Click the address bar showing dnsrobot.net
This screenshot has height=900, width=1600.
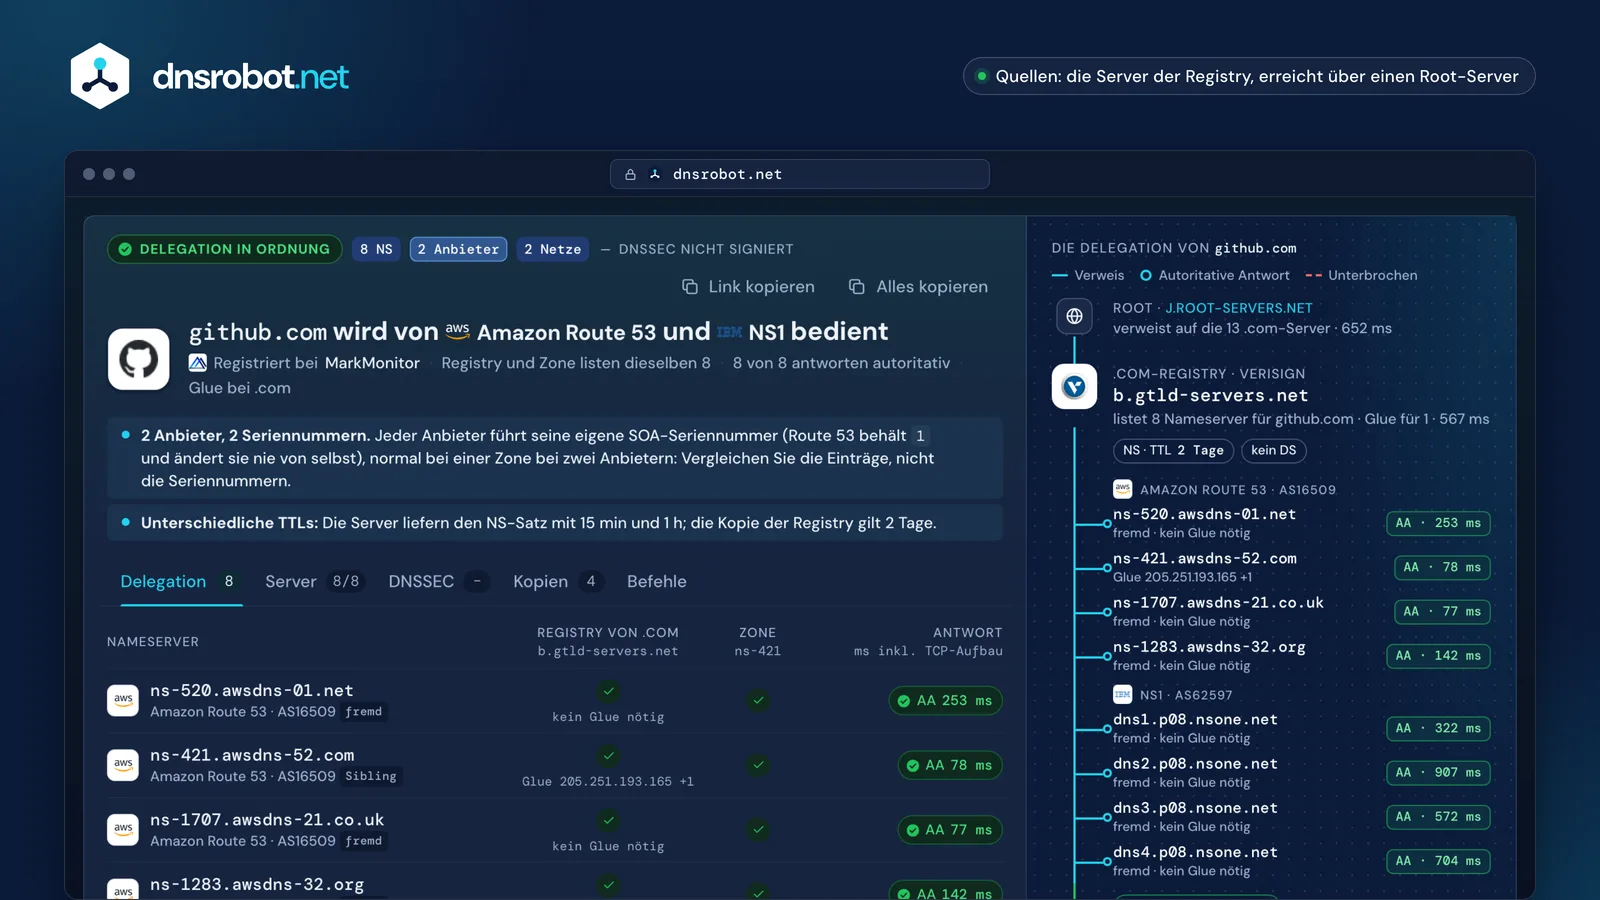800,174
